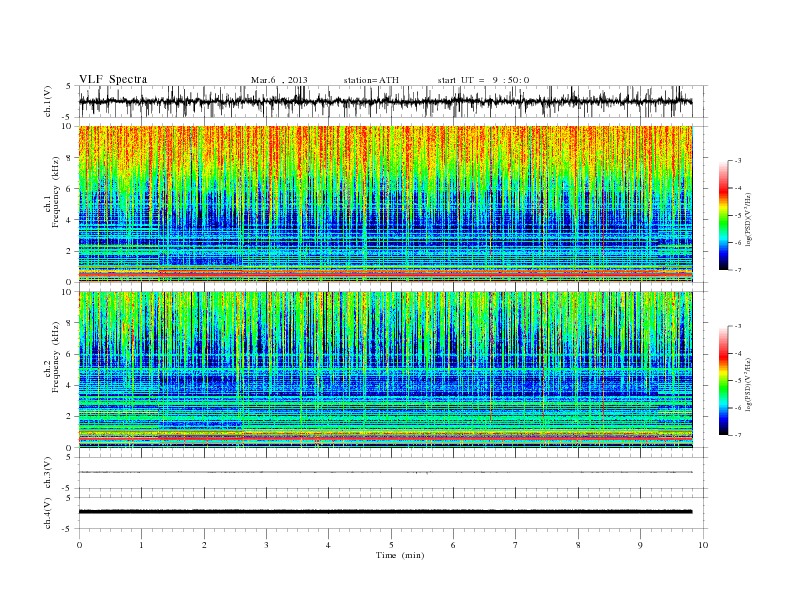Viewport: 792px width, 612px height.
Task: Click time axis tick label "9"
Action: tap(640, 545)
